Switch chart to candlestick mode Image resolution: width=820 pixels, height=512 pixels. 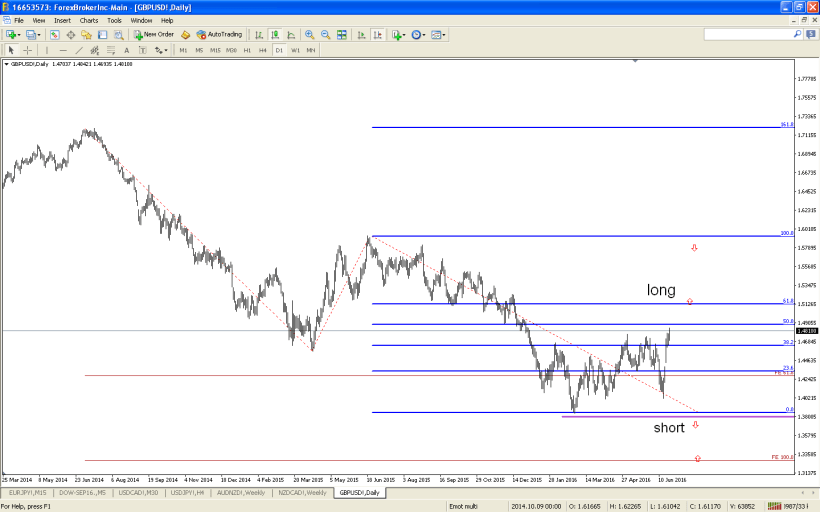coord(275,34)
